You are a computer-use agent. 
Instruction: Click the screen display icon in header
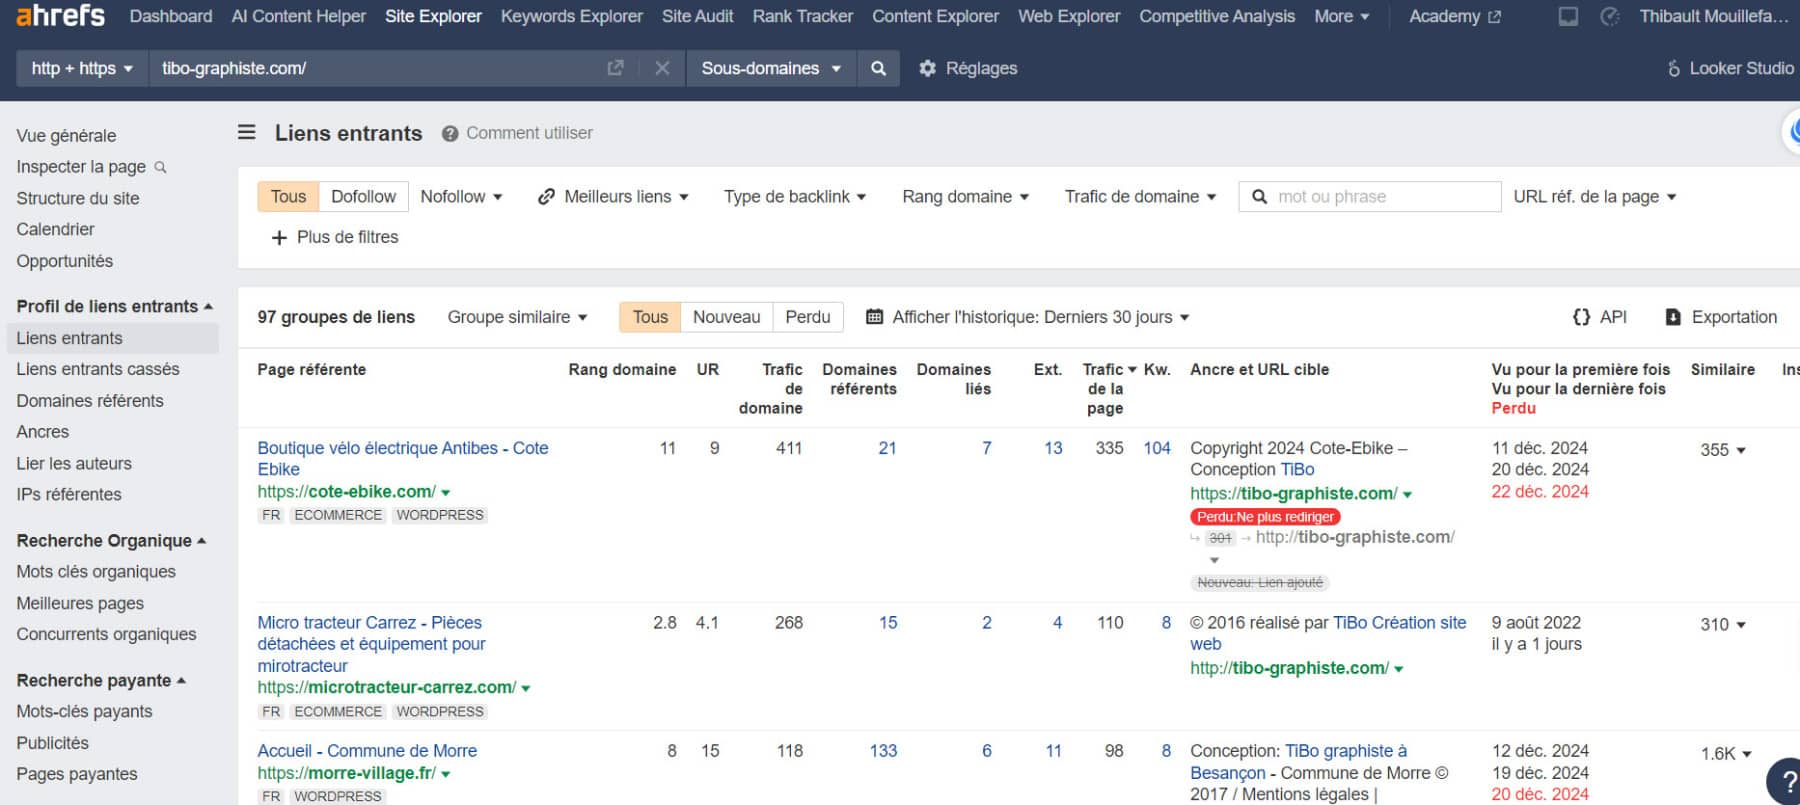coord(1568,16)
